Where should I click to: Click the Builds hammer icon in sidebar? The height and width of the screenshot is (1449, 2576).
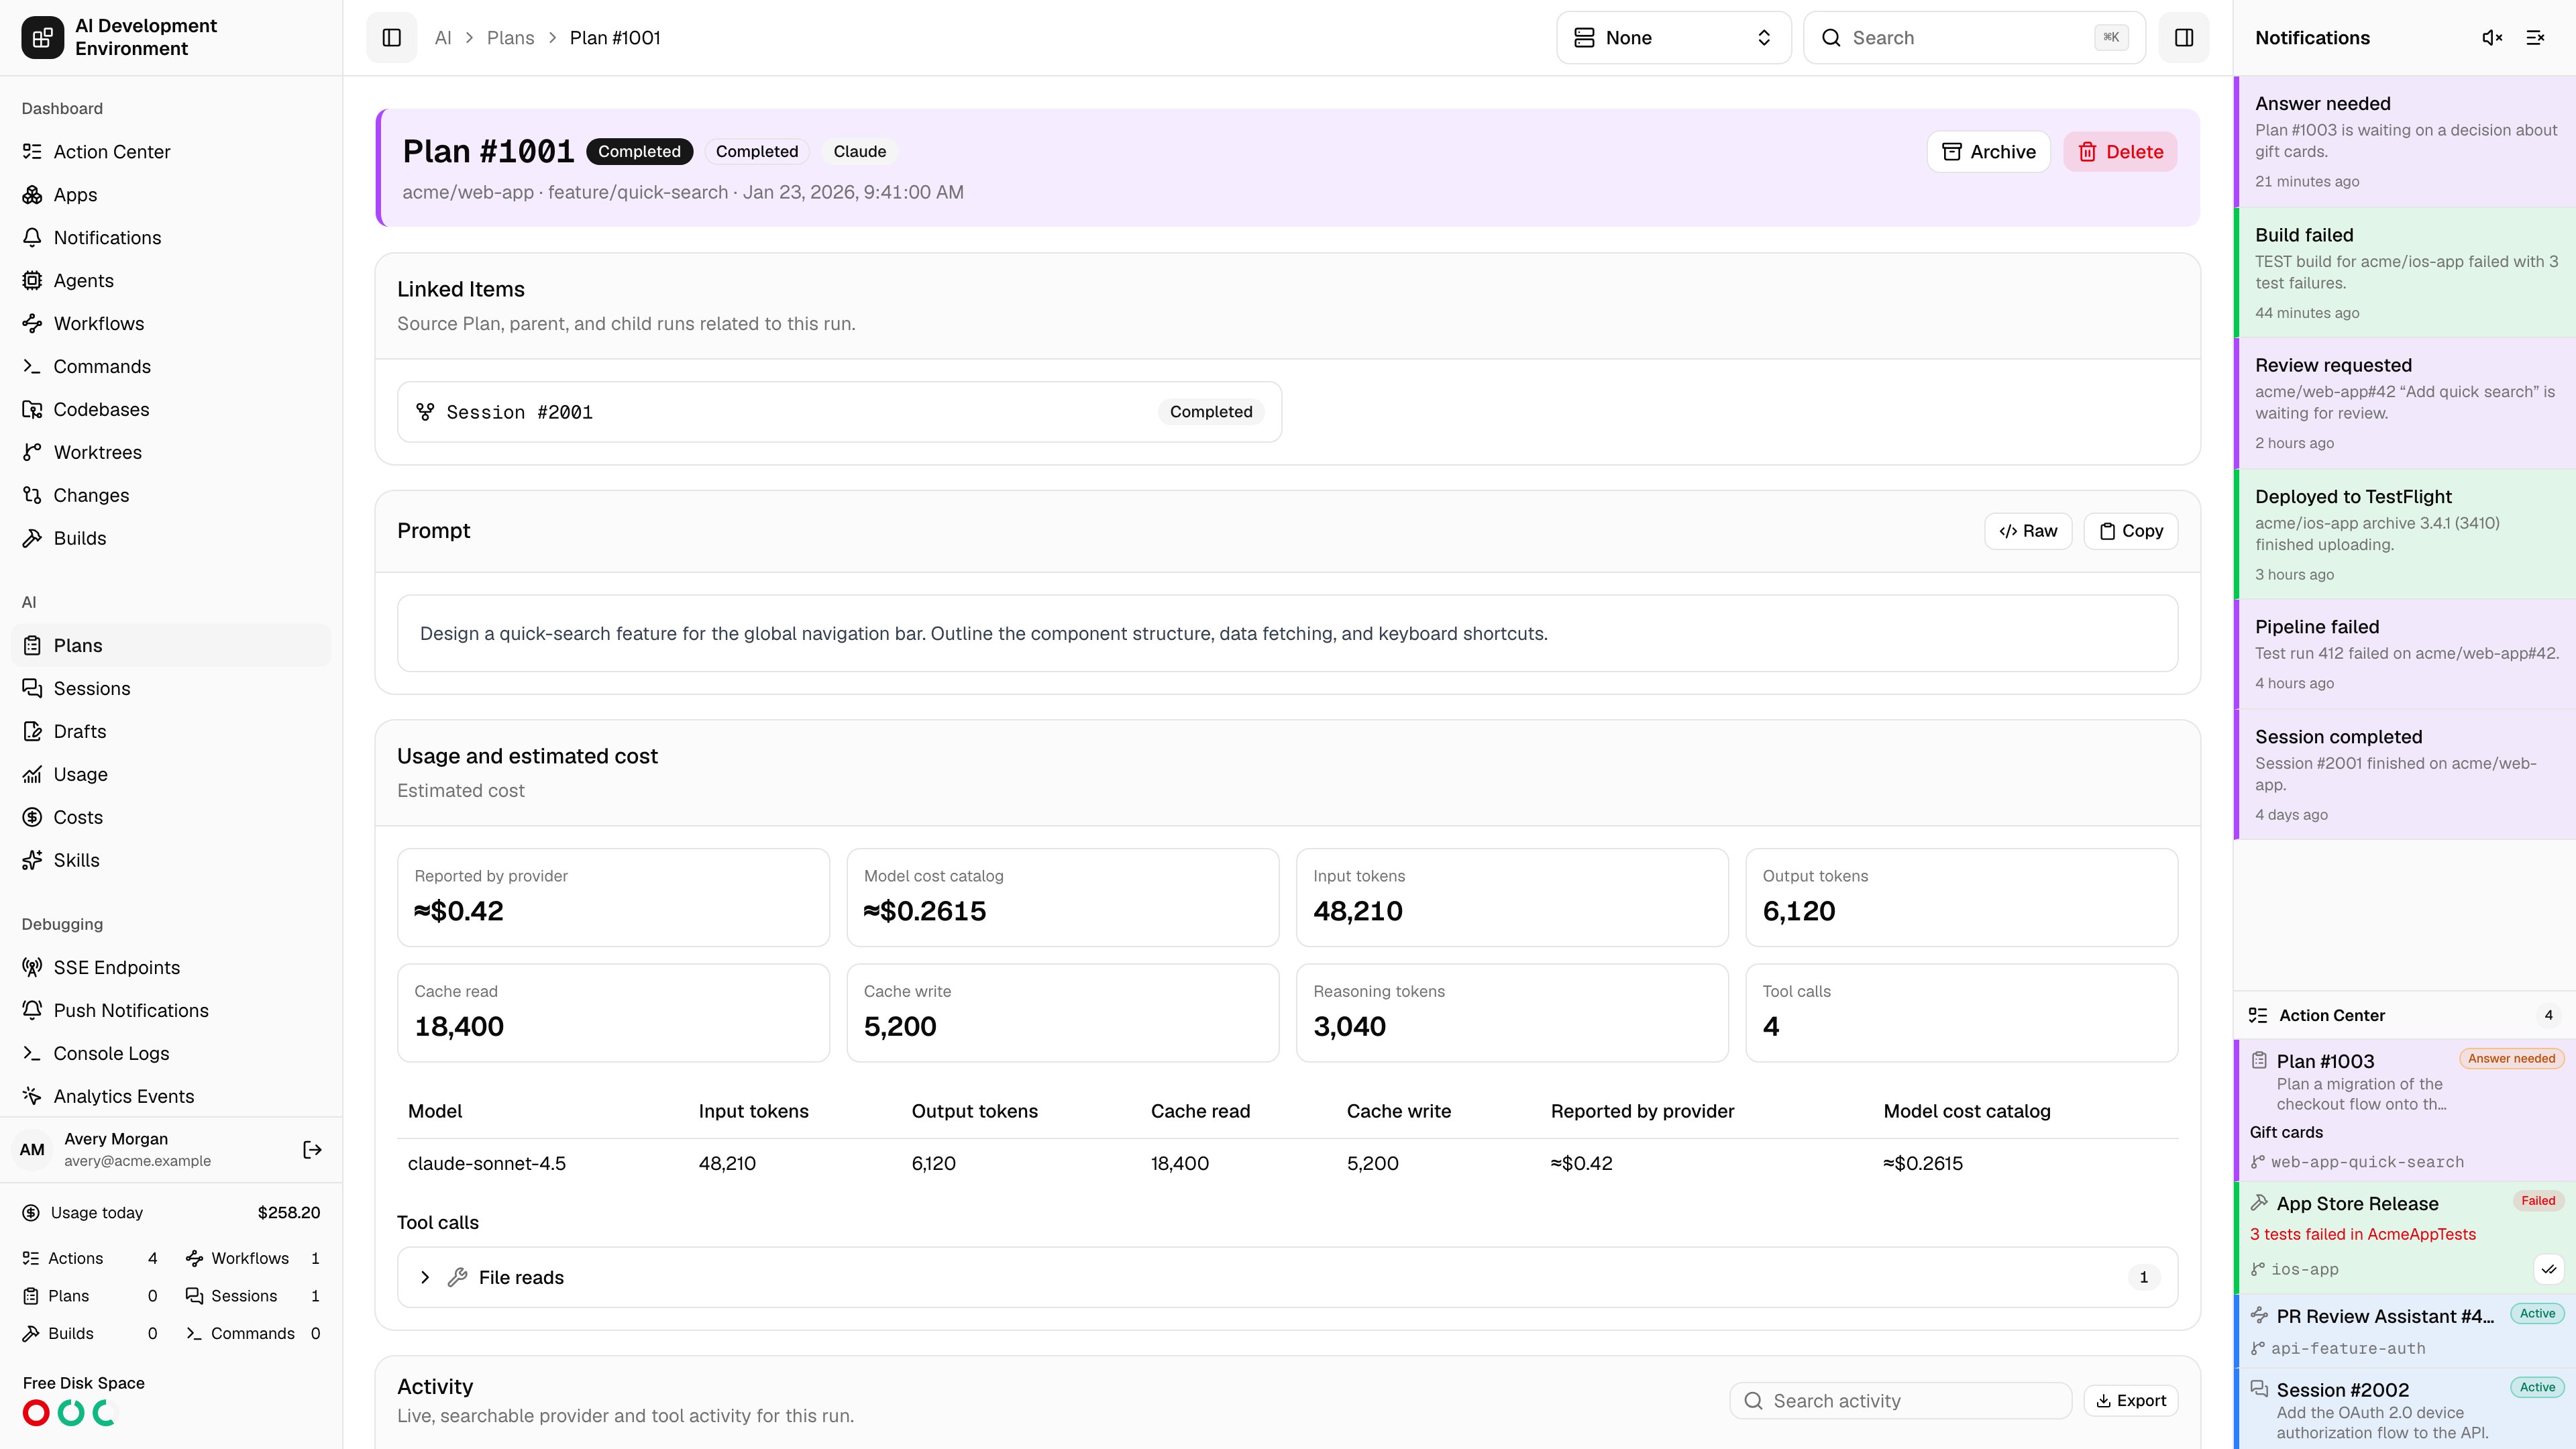(x=32, y=539)
